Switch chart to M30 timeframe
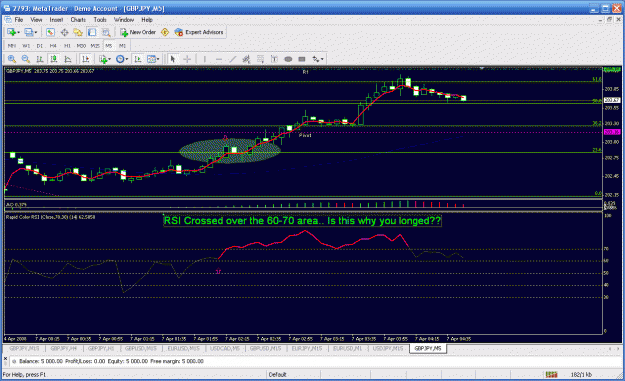The image size is (625, 381). [x=81, y=46]
